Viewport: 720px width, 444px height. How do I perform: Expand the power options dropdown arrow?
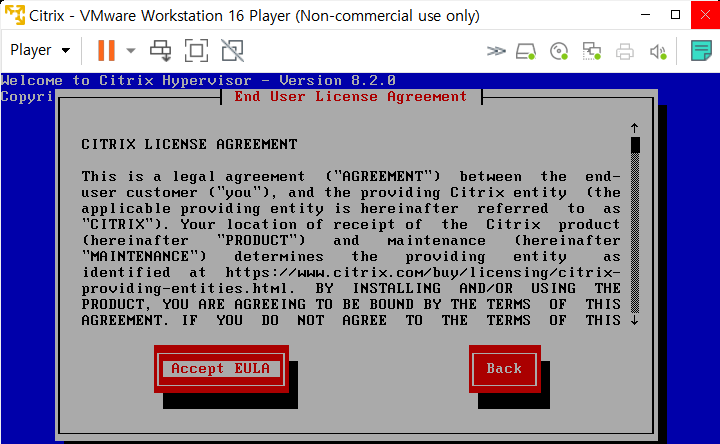click(131, 51)
